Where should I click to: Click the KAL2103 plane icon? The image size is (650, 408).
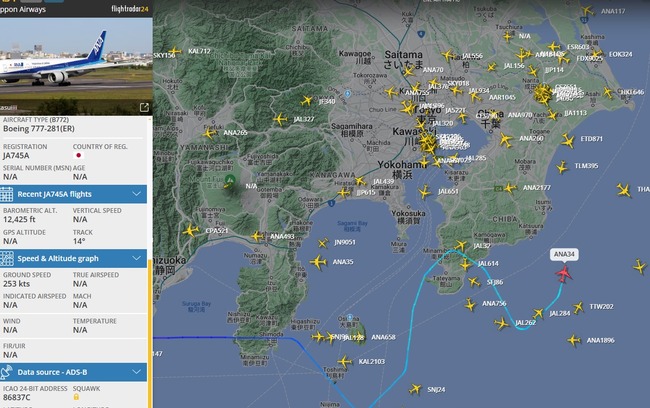point(344,362)
